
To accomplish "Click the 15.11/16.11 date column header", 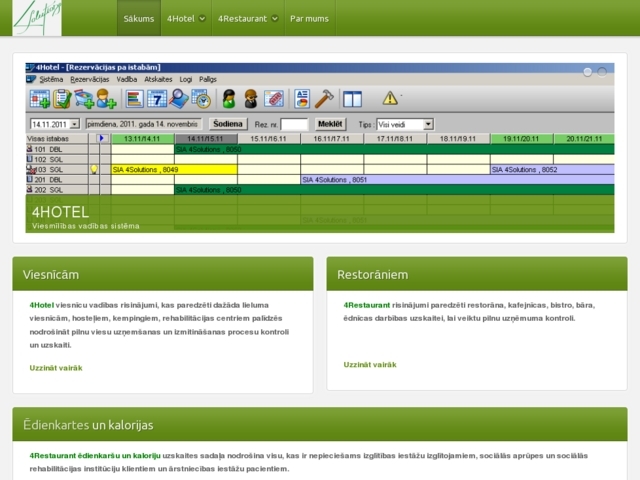I will pyautogui.click(x=269, y=139).
